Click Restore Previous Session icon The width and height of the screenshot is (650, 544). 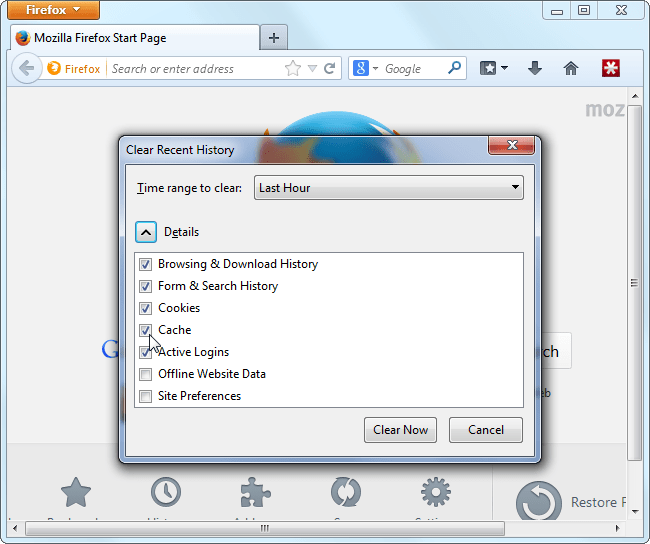tap(538, 500)
